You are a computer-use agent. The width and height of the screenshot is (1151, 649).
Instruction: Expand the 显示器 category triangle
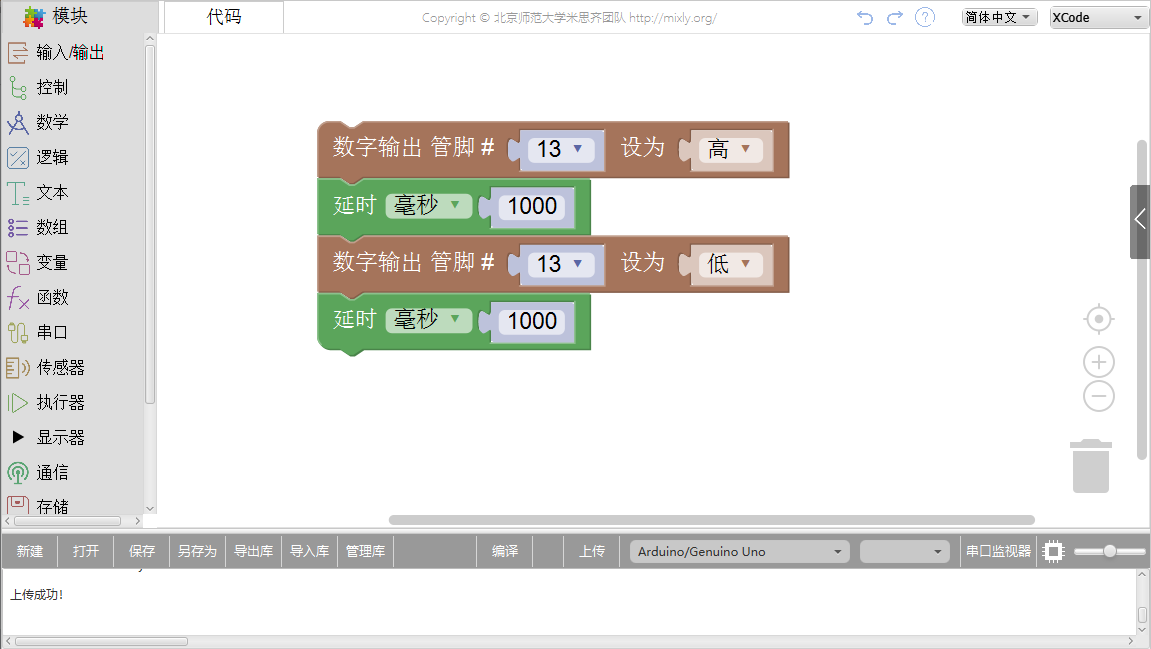[x=18, y=437]
